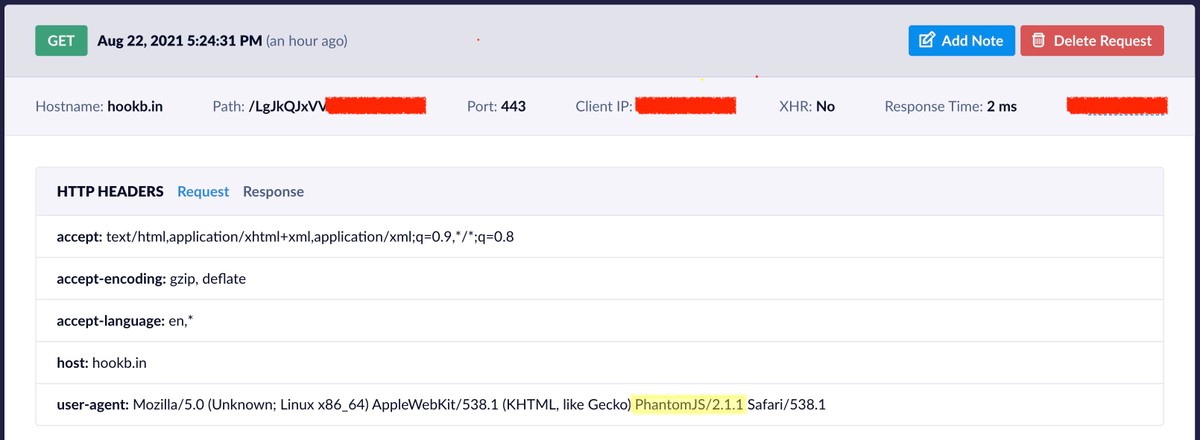Switch to the Request headers tab

[x=203, y=191]
